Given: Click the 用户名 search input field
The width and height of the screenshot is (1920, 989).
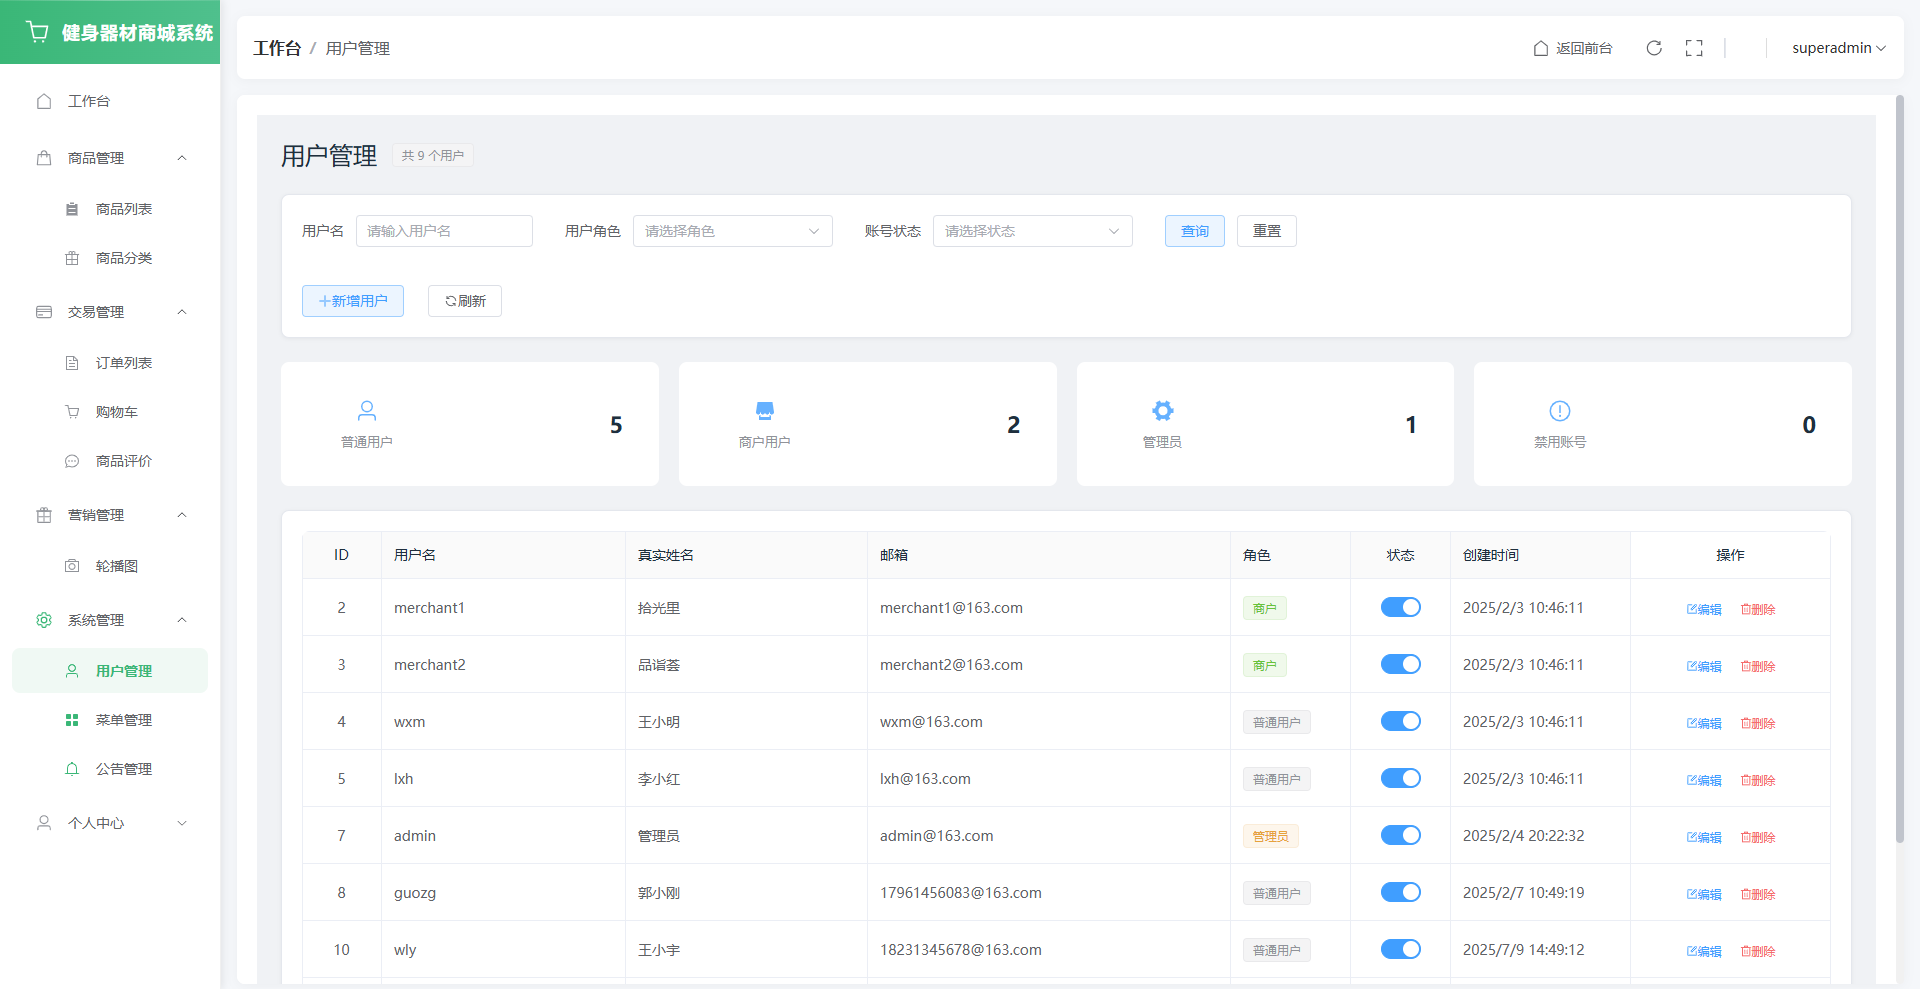Looking at the screenshot, I should pyautogui.click(x=444, y=231).
